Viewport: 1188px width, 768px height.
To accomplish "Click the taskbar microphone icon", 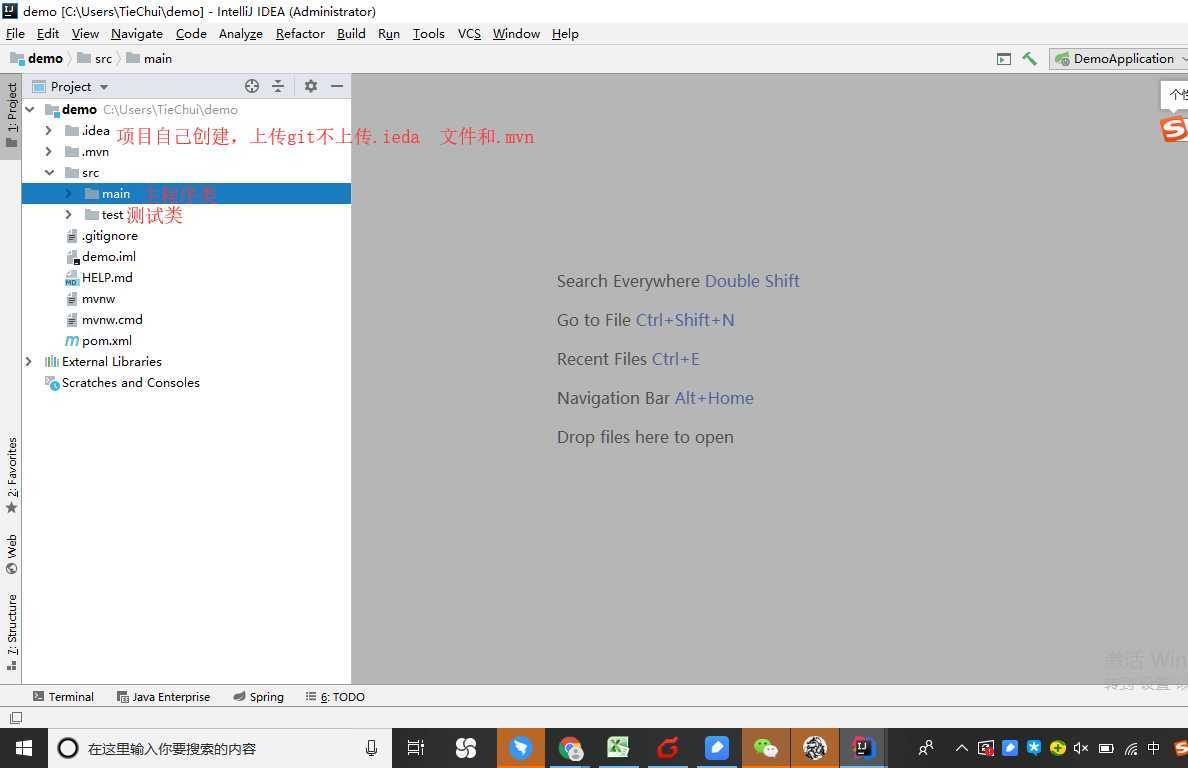I will tap(371, 748).
